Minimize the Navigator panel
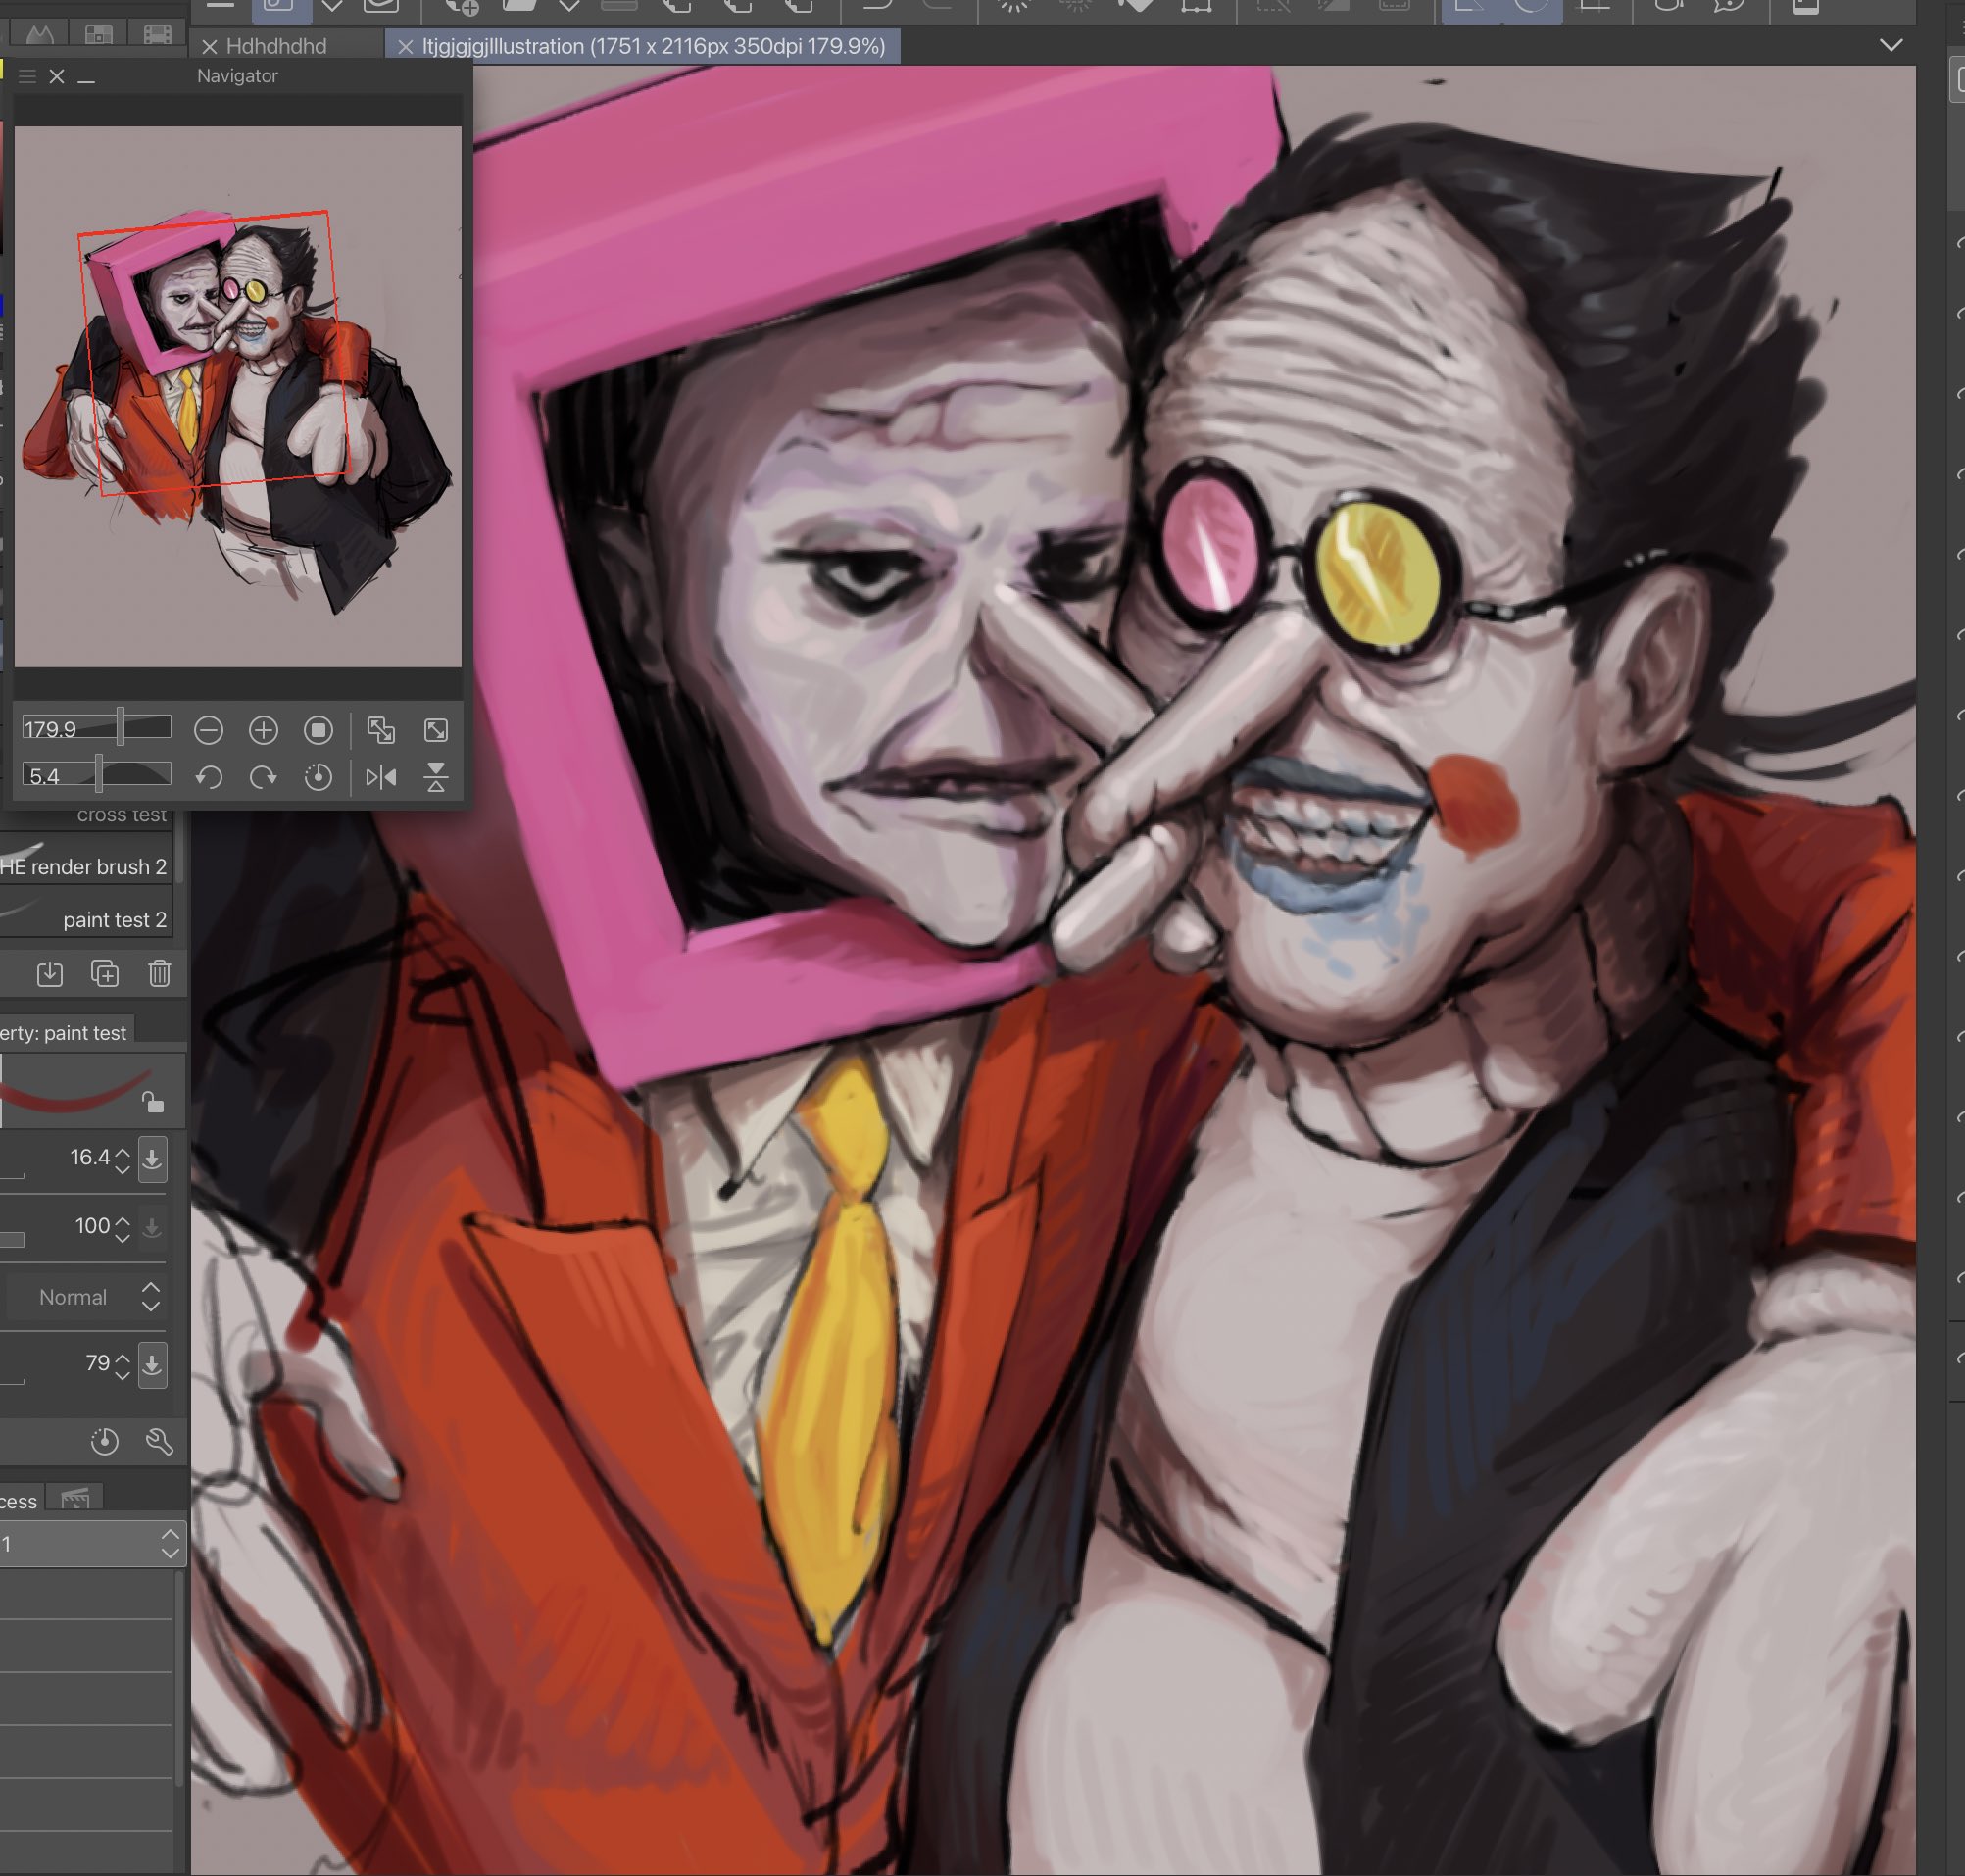Screen dimensions: 1965x1876 tap(87, 80)
